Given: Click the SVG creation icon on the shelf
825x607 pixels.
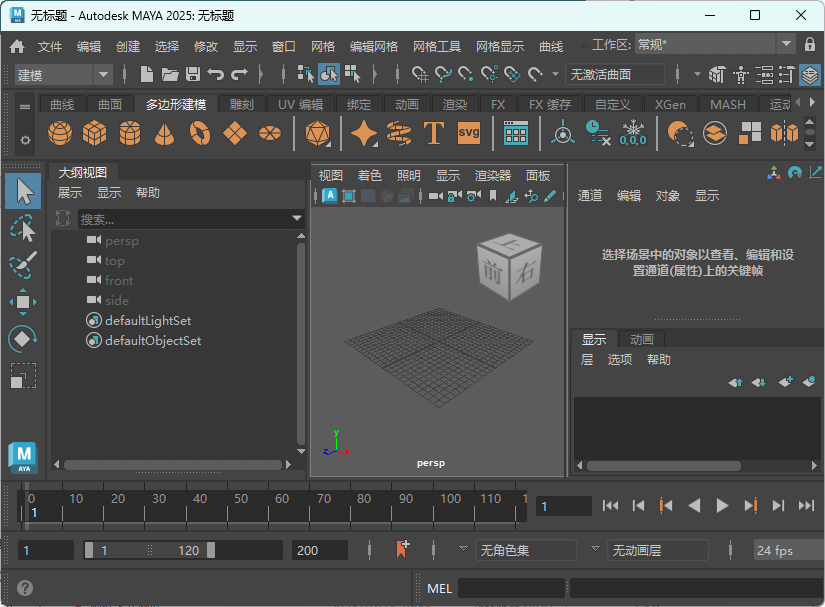Looking at the screenshot, I should 468,131.
